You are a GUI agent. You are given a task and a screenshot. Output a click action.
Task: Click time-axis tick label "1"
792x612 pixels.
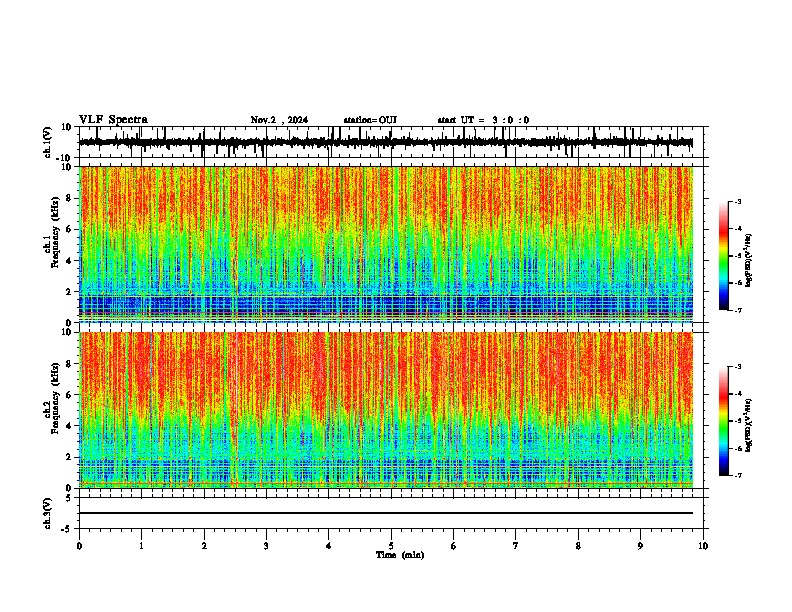pyautogui.click(x=141, y=546)
